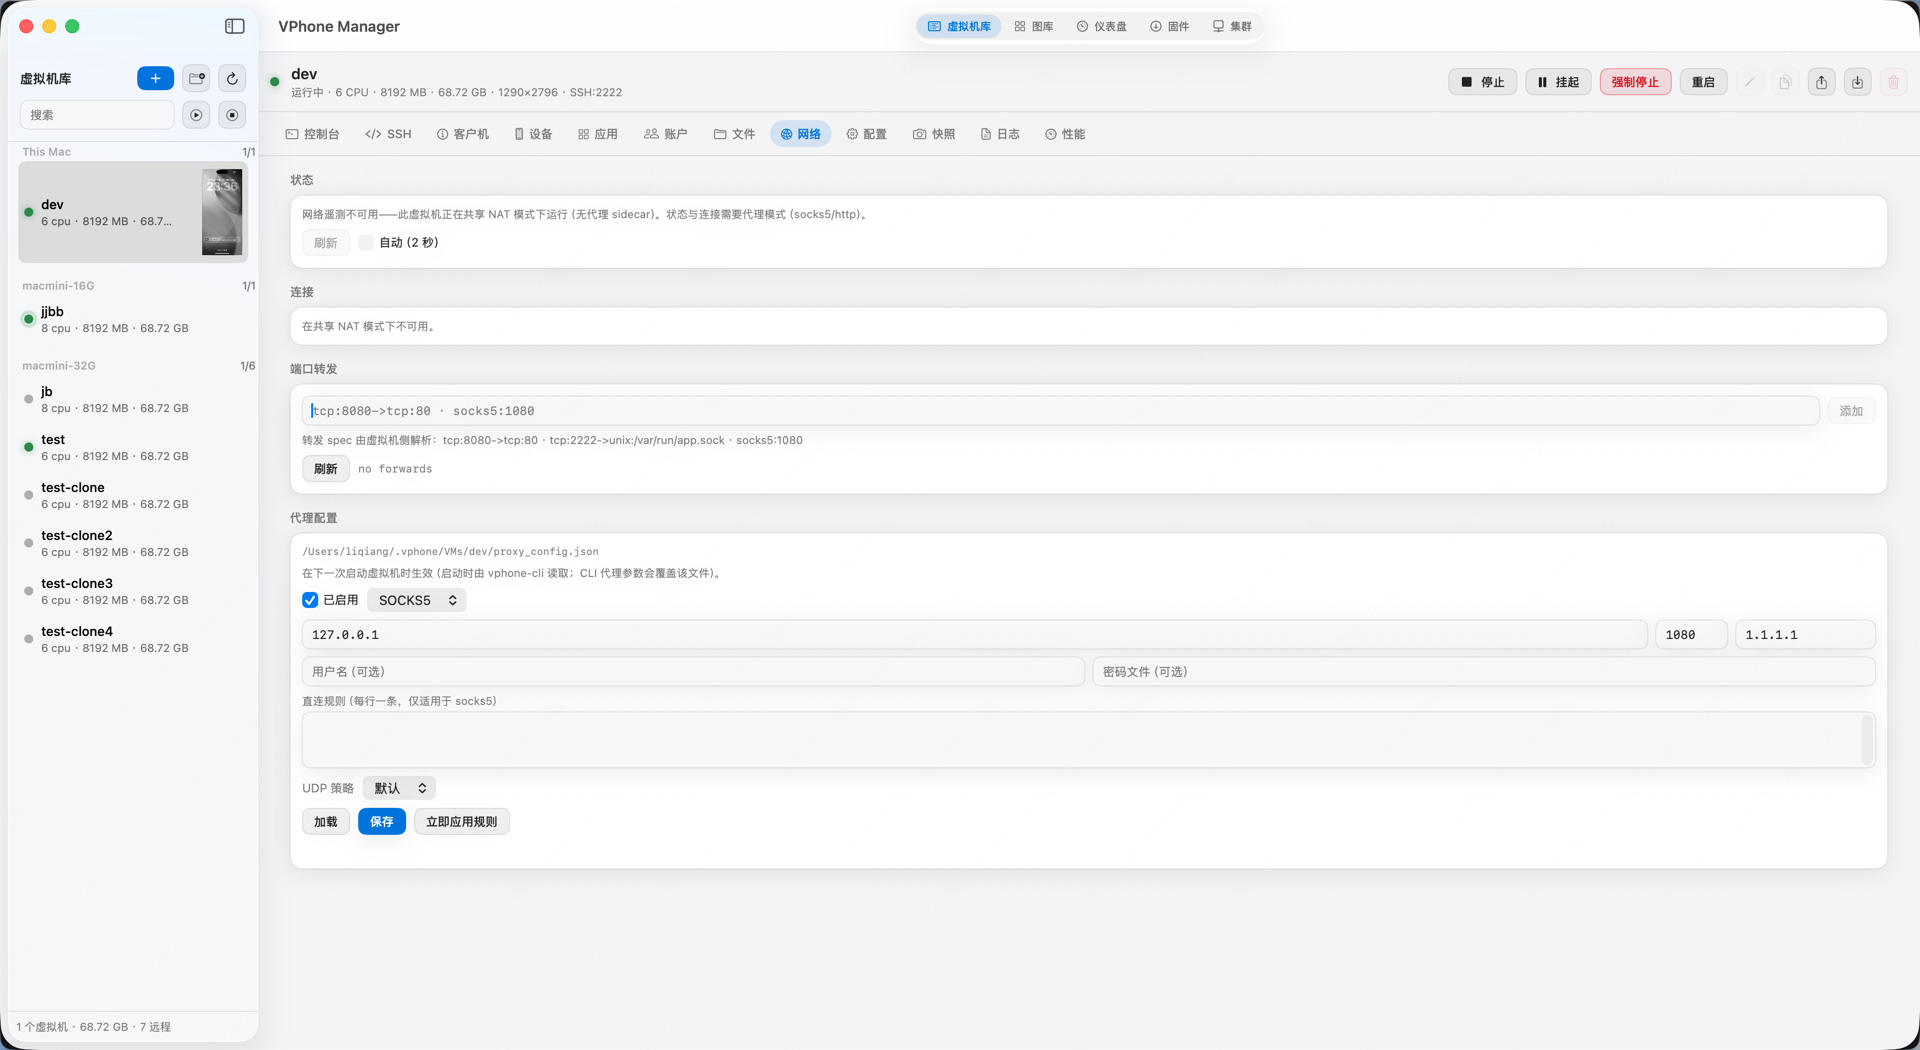Click the download-tray icon in the dev toolbar

[1857, 82]
